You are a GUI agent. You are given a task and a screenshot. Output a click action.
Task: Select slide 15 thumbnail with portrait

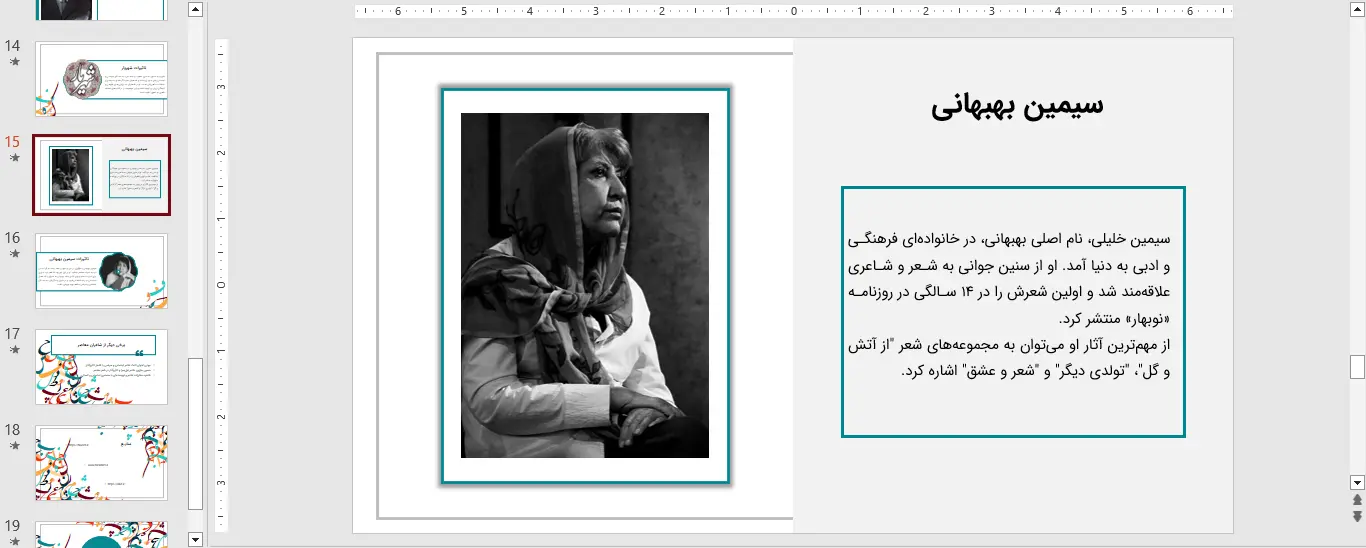[101, 175]
